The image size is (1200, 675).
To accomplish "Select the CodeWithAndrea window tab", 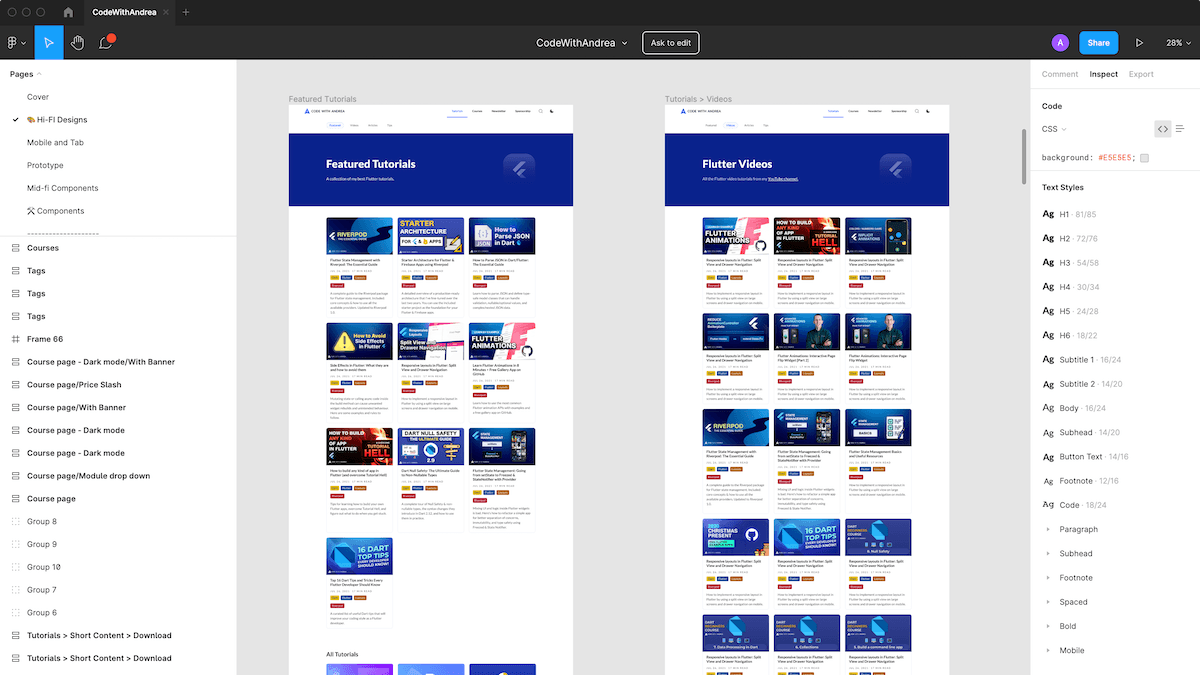I will (x=130, y=12).
